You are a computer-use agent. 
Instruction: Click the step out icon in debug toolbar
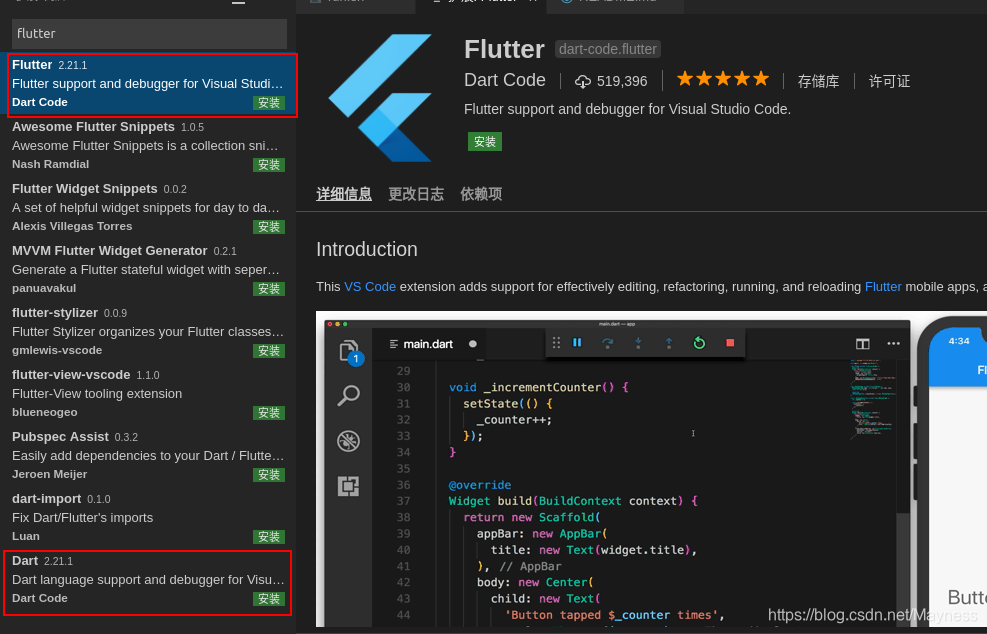click(x=668, y=343)
